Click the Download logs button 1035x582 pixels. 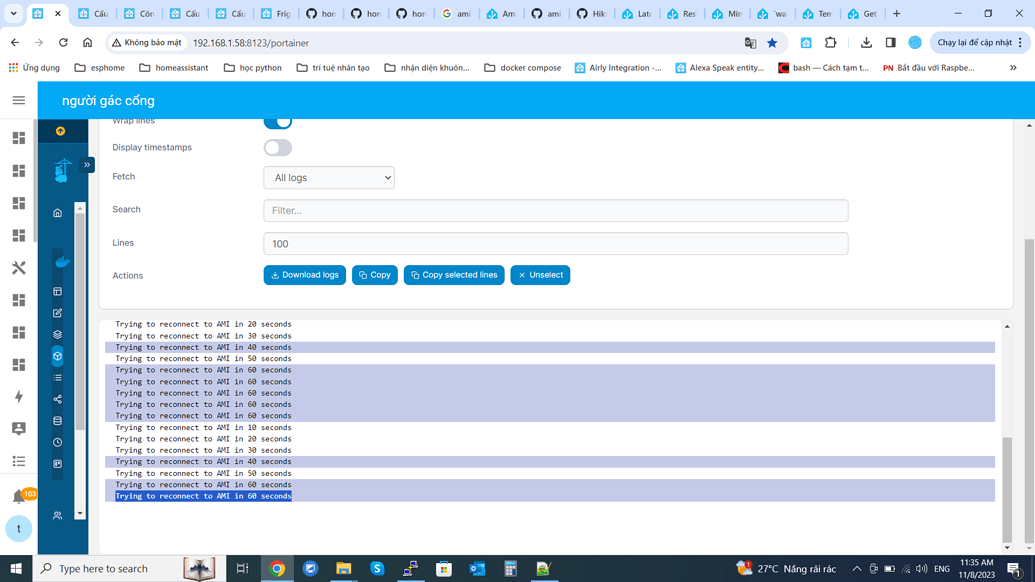coord(304,275)
